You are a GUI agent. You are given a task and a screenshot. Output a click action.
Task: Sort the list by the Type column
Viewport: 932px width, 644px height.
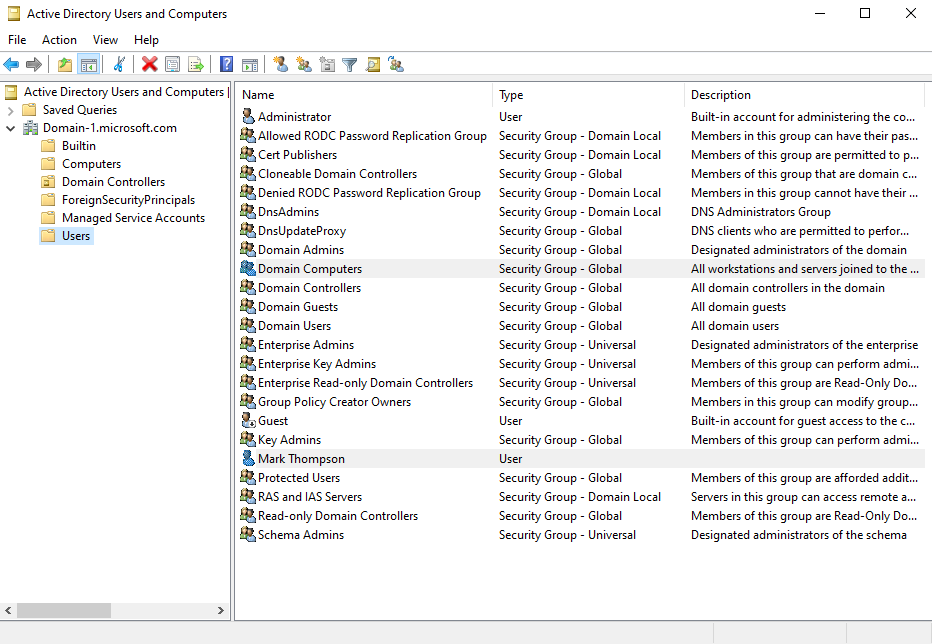tap(511, 94)
